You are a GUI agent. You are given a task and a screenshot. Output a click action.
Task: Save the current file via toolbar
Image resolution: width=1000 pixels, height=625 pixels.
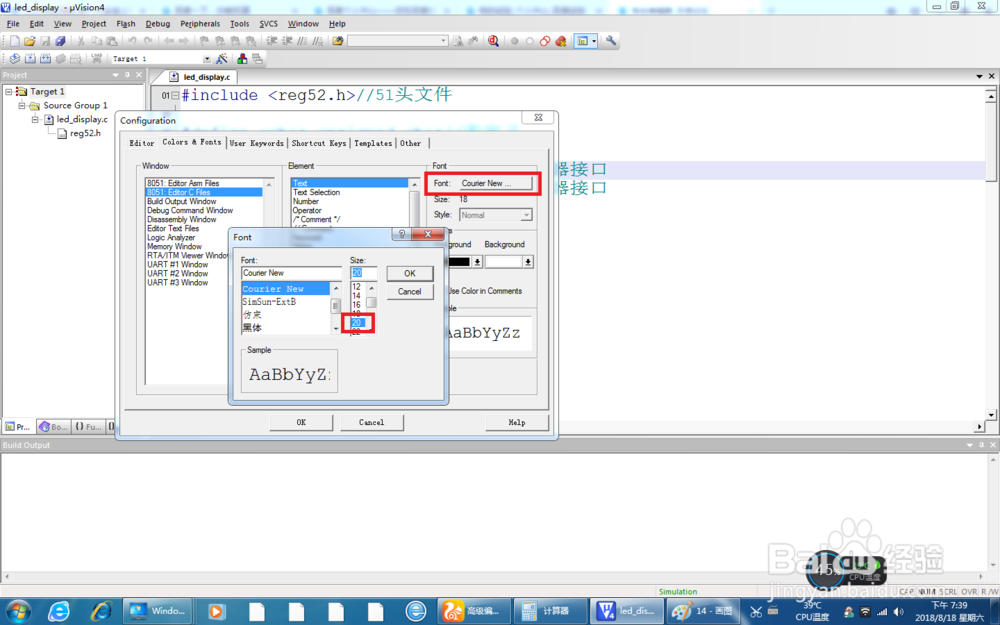pyautogui.click(x=45, y=41)
